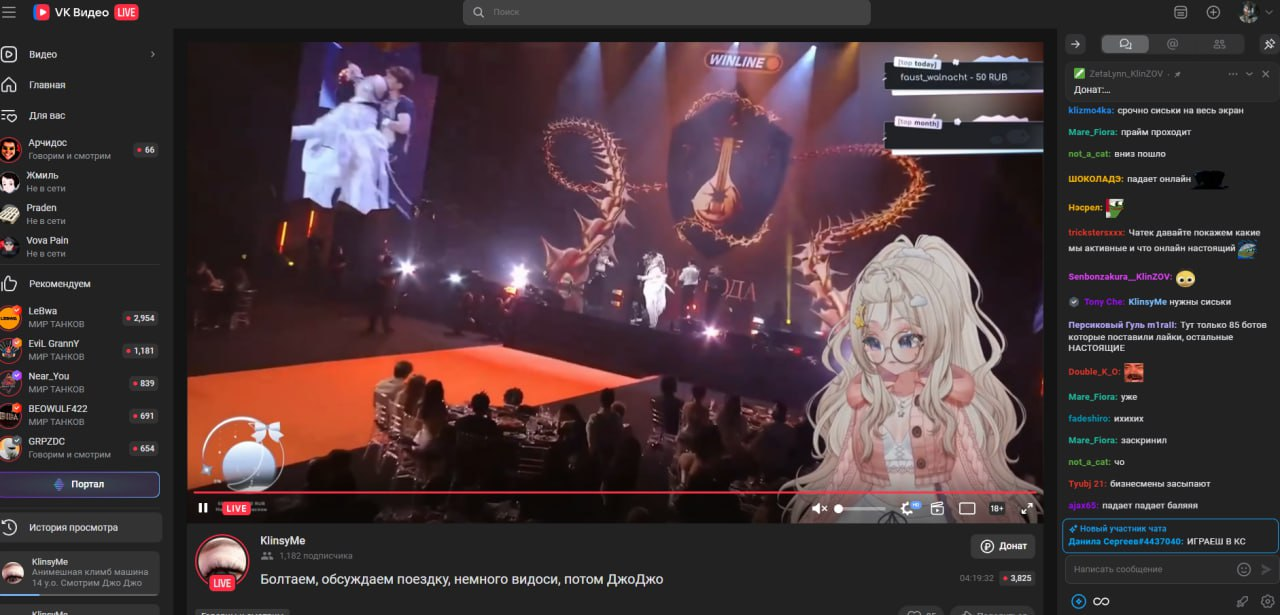The height and width of the screenshot is (615, 1280).
Task: Open KlinsyMe watch history card
Action: (x=80, y=573)
